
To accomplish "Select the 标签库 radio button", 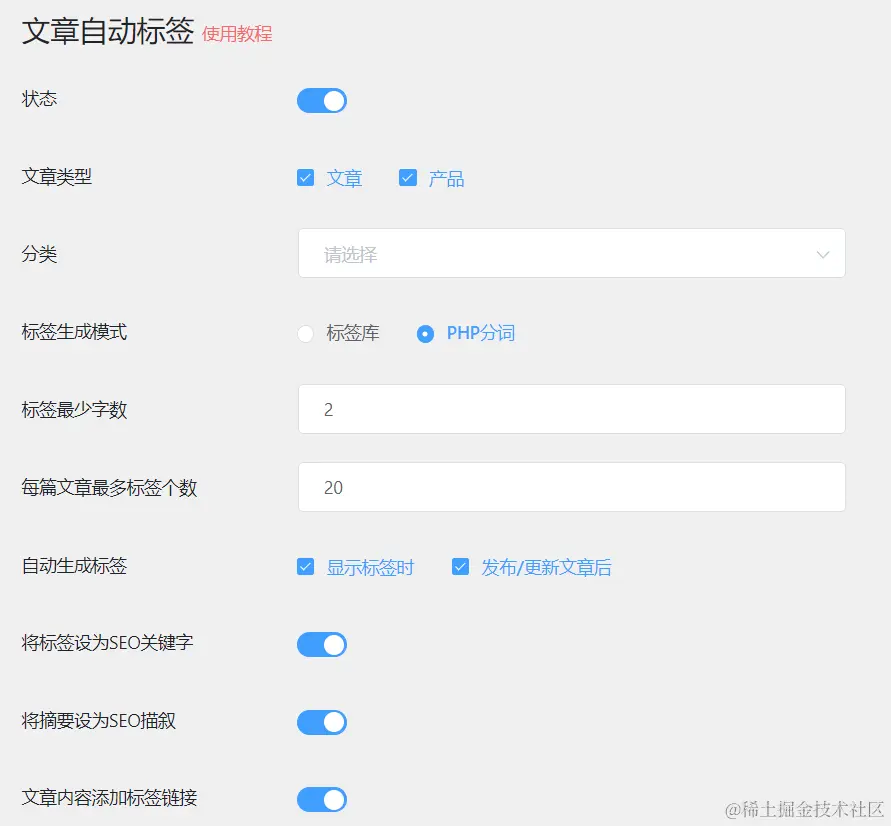I will coord(305,333).
